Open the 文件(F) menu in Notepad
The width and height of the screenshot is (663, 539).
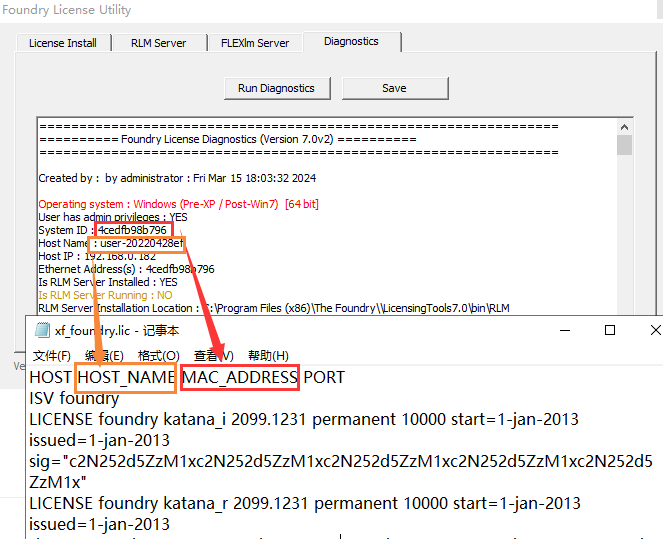click(x=52, y=356)
